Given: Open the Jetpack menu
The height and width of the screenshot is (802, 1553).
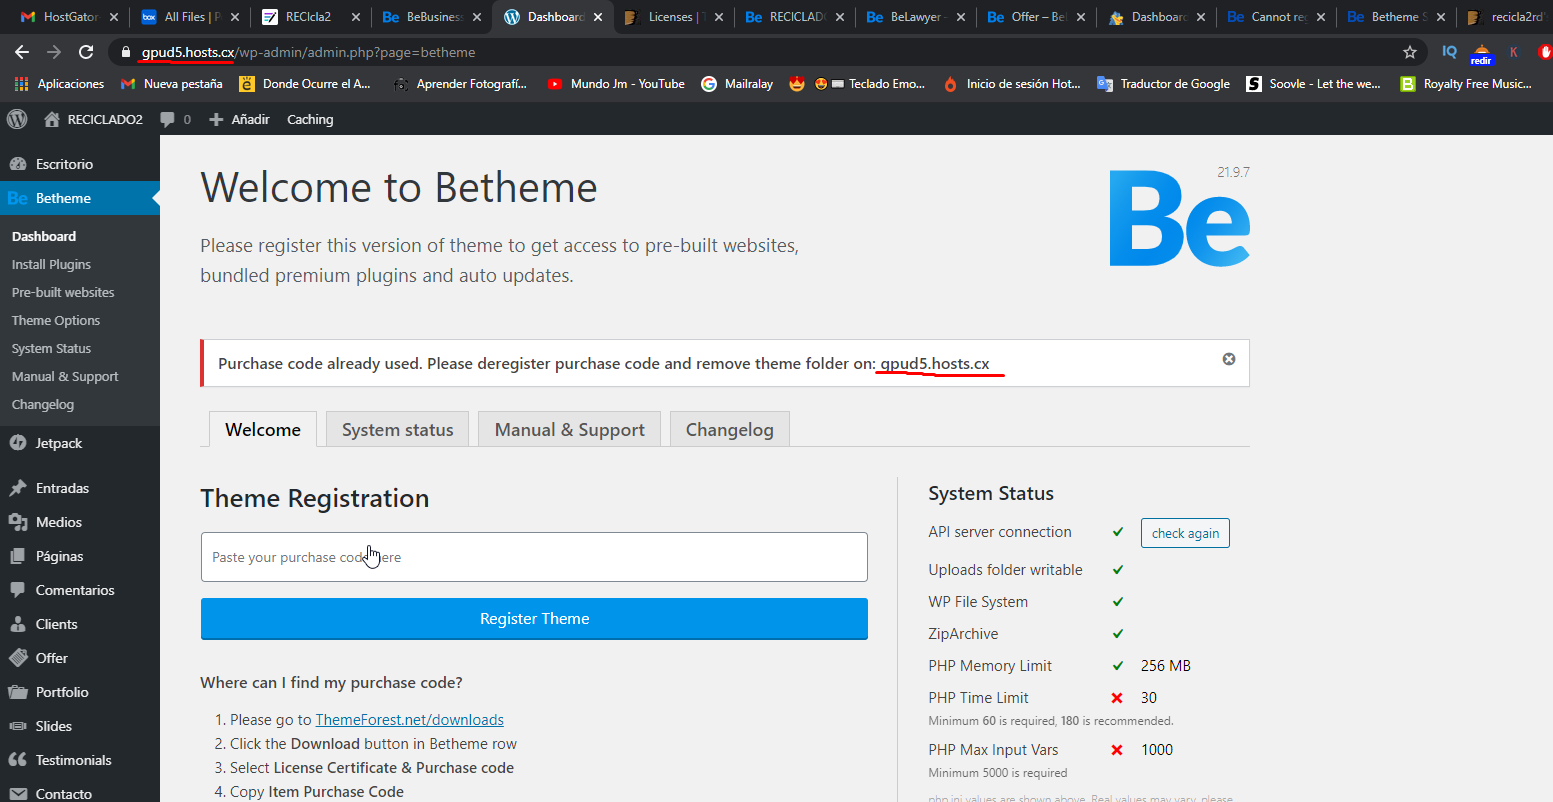Looking at the screenshot, I should pos(80,443).
